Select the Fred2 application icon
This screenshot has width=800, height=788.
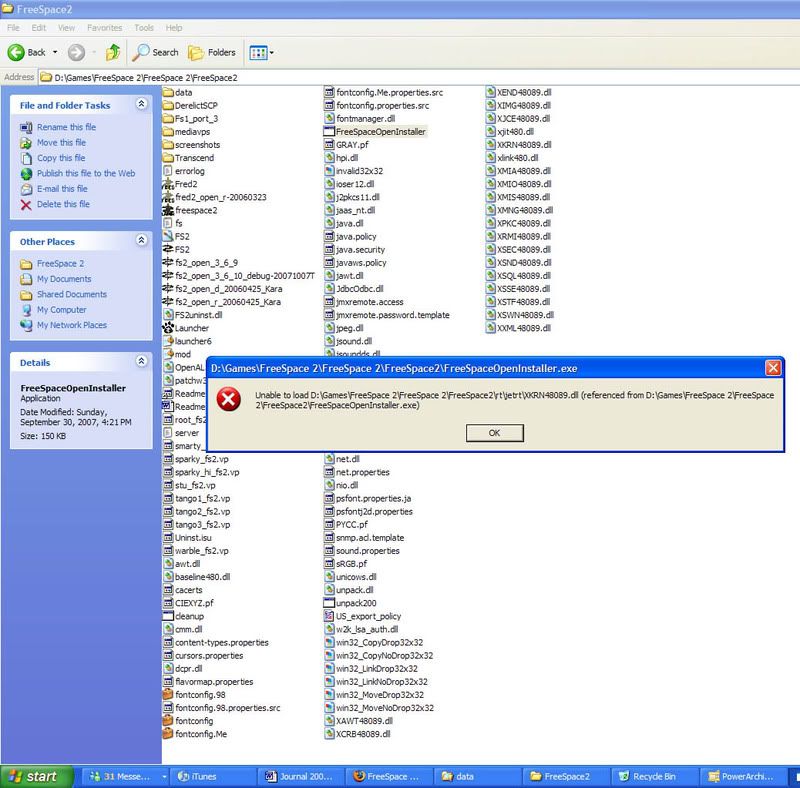coord(168,184)
